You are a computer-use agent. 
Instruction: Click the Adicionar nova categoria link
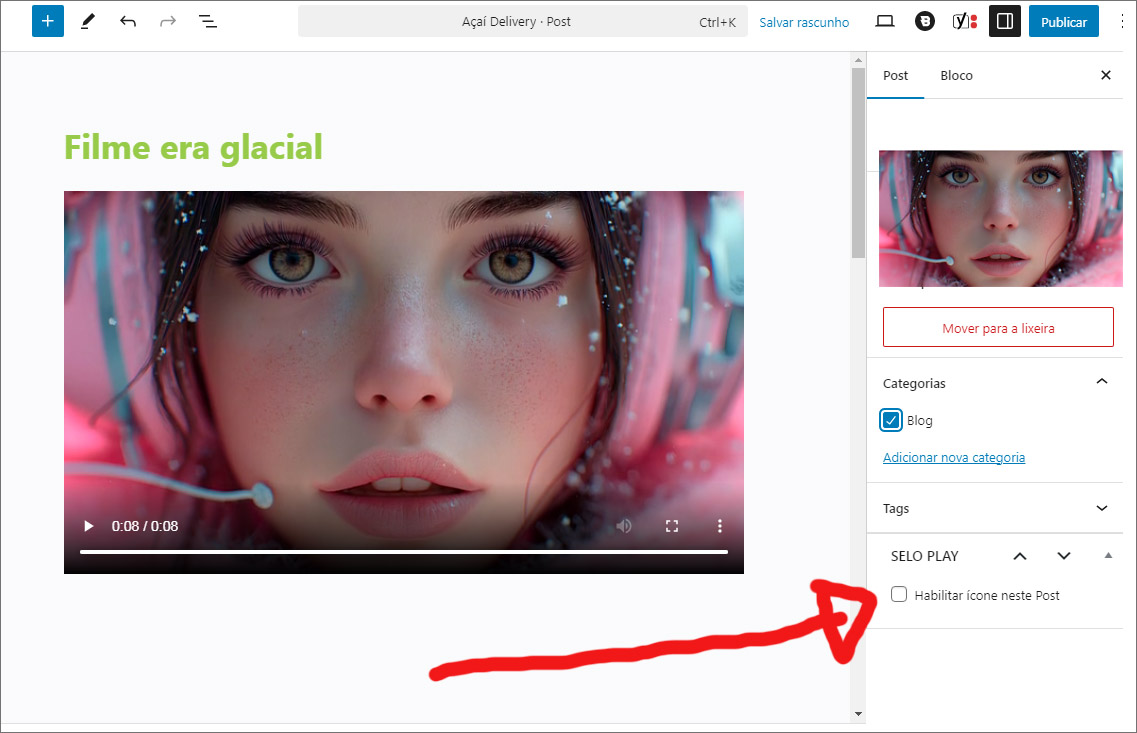point(954,457)
